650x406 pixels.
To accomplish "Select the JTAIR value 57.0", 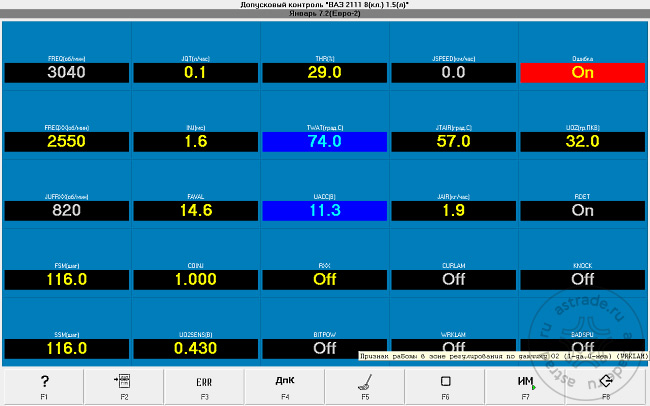I will 454,142.
